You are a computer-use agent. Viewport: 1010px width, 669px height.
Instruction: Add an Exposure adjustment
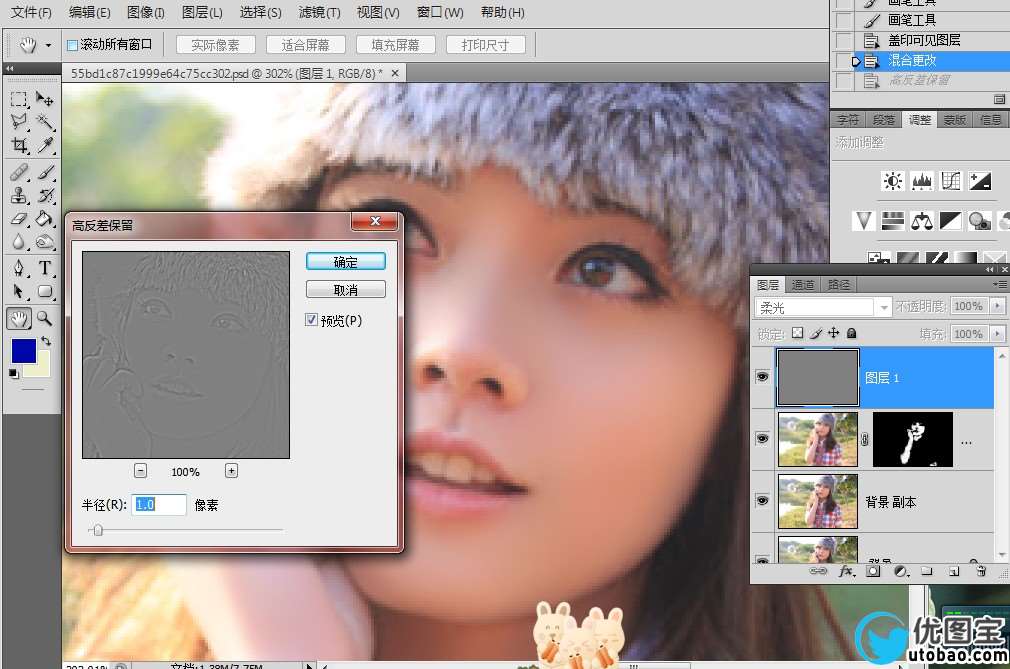tap(980, 182)
